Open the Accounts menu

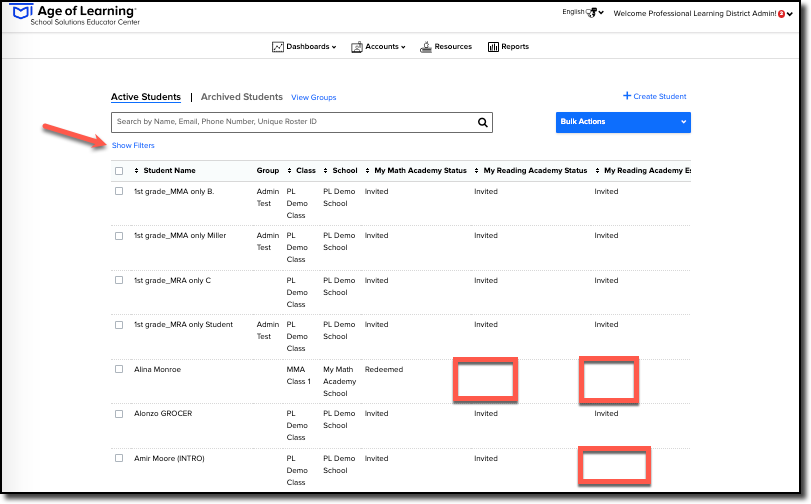(379, 47)
